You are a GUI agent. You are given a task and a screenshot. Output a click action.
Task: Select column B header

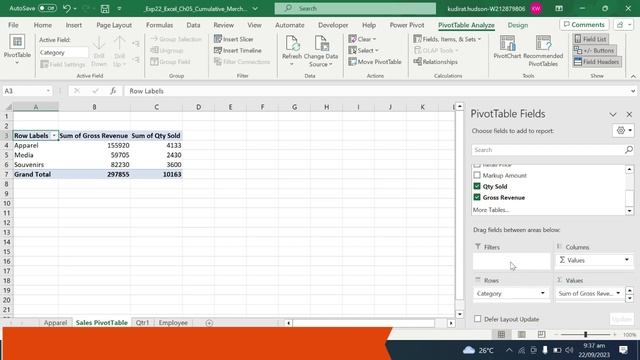[94, 107]
